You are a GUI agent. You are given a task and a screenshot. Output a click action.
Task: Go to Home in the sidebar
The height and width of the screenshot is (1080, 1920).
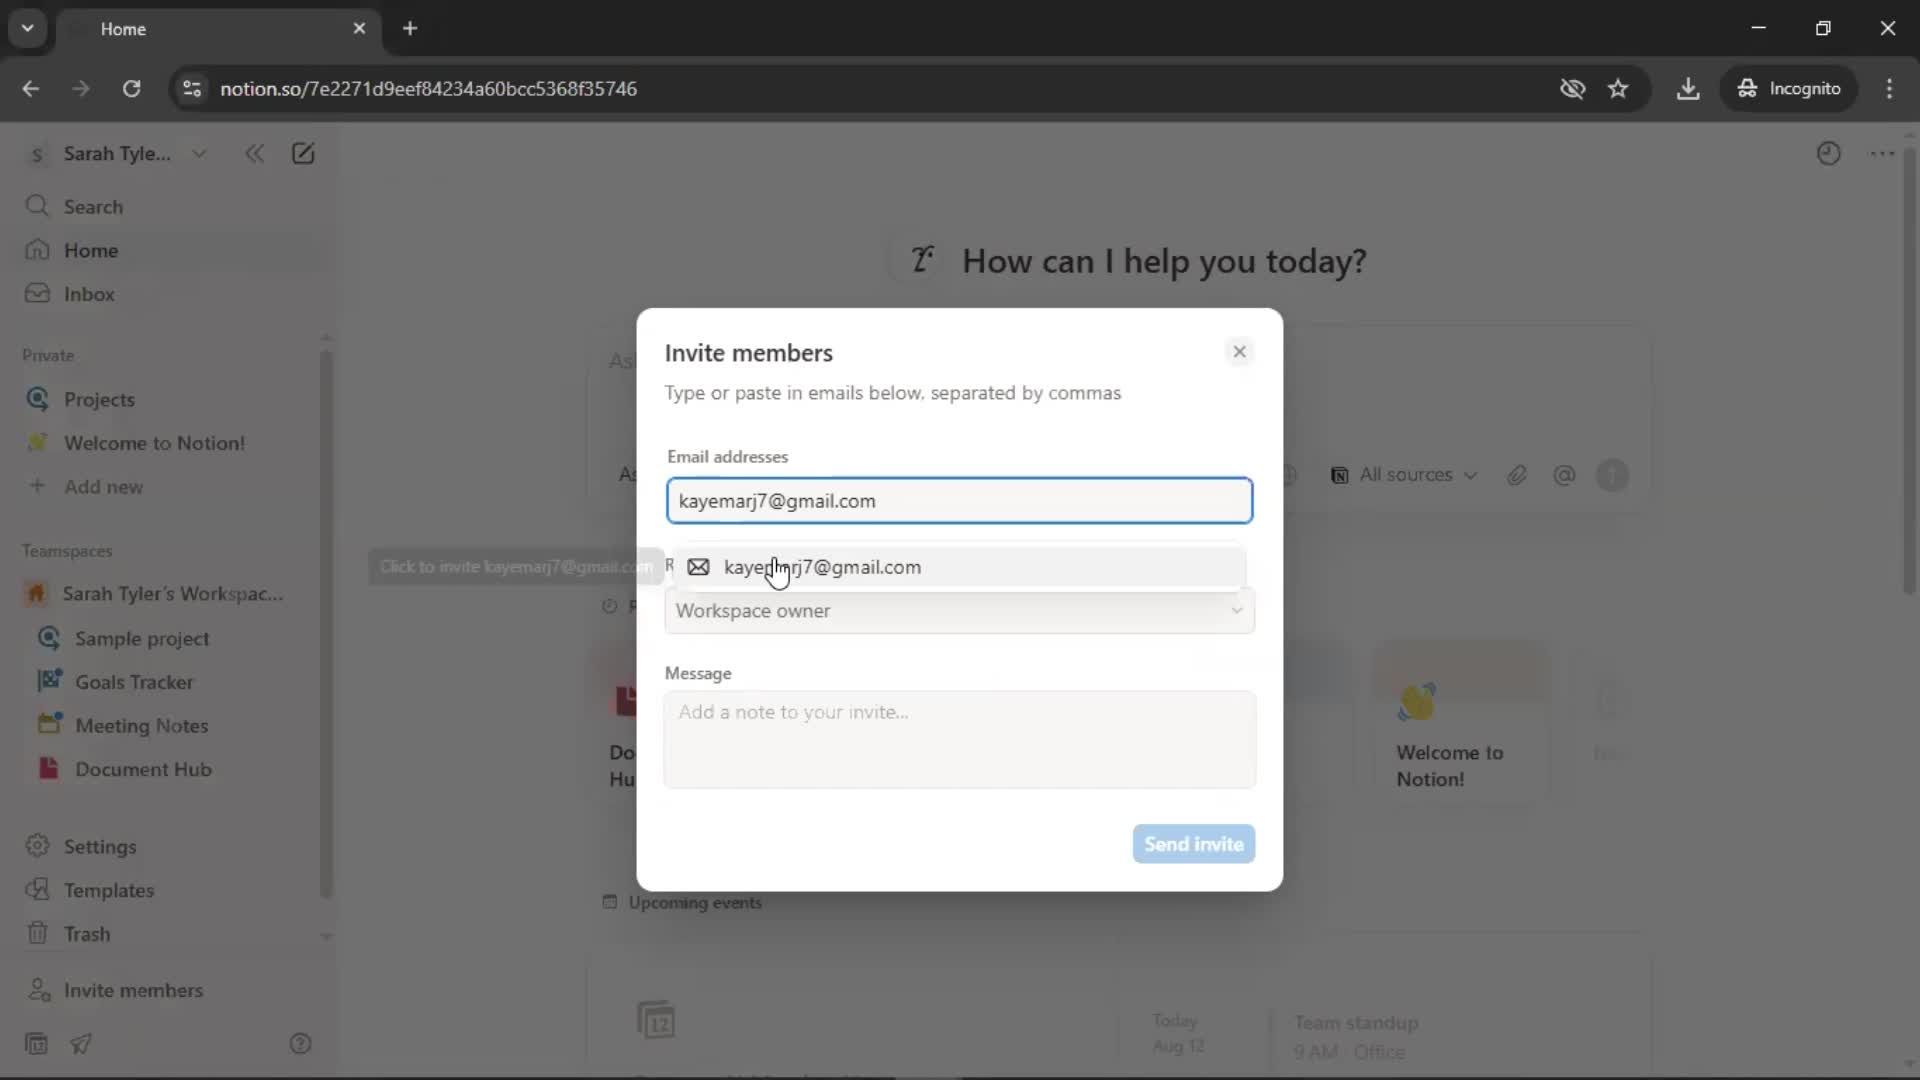point(170,251)
